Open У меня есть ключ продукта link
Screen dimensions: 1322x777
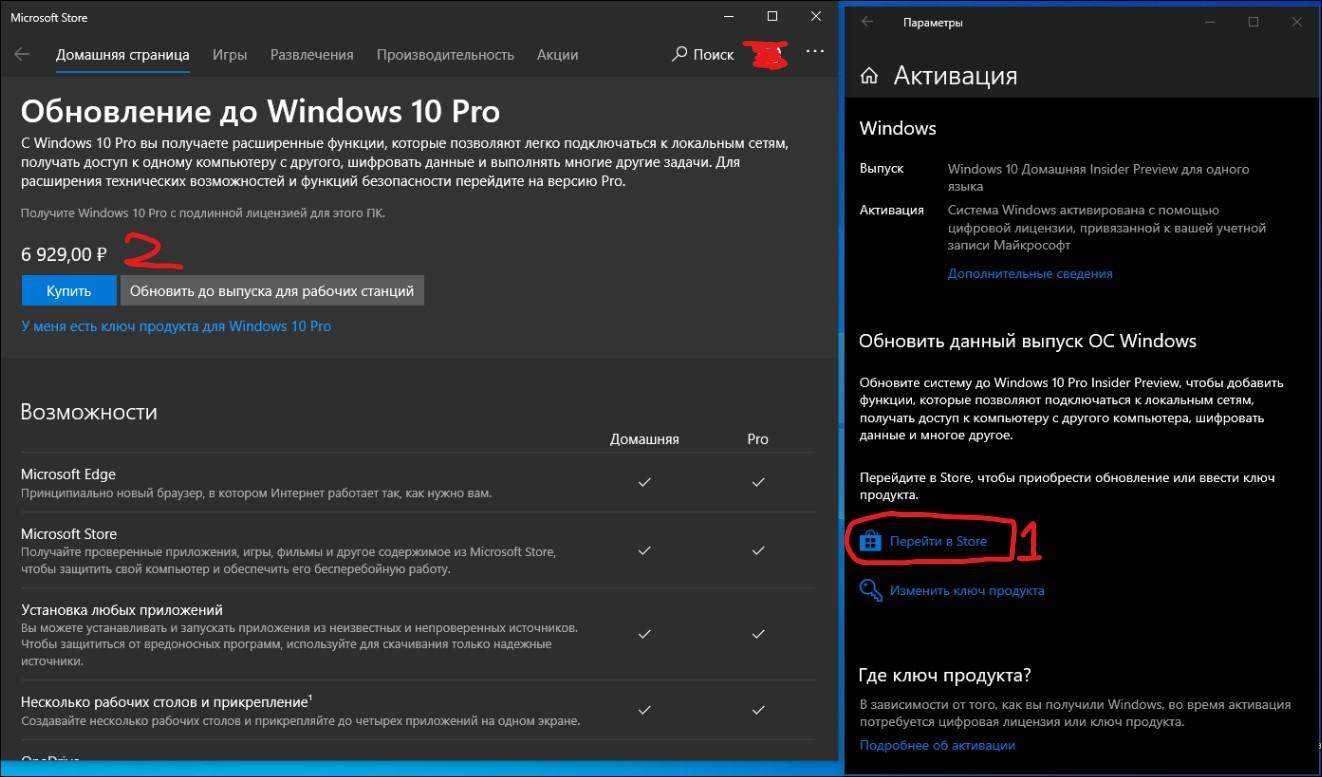176,326
